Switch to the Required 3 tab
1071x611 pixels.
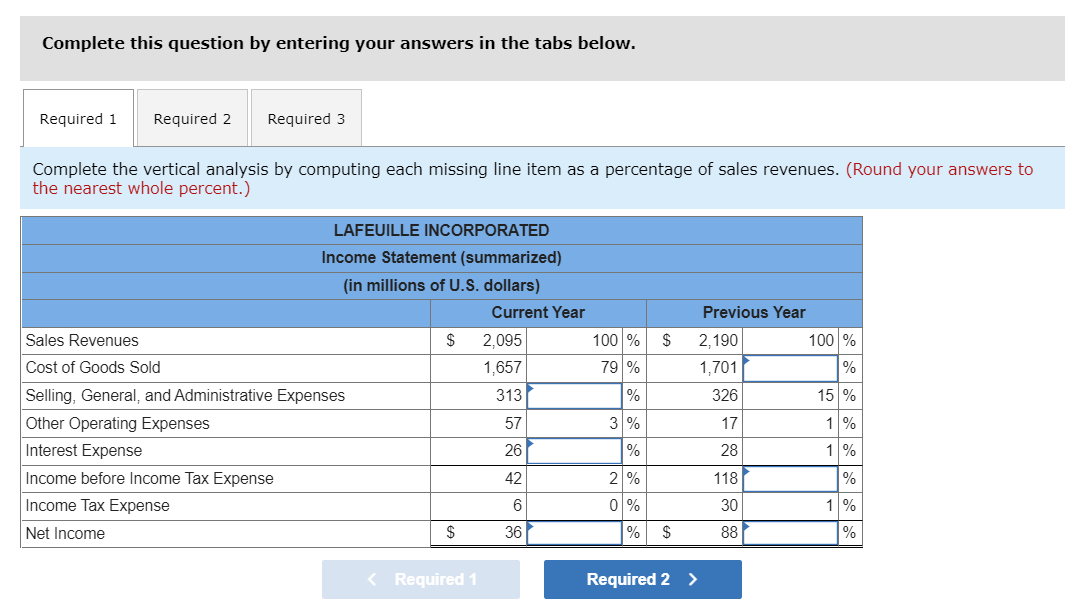coord(307,118)
